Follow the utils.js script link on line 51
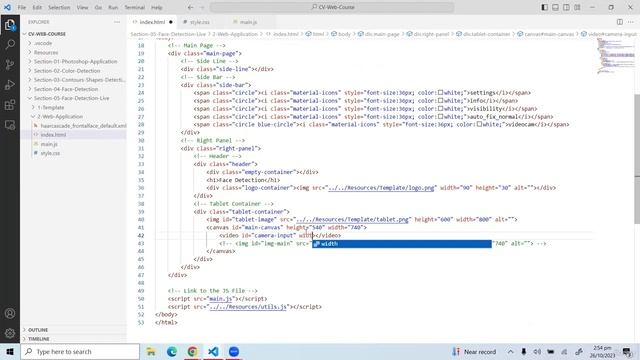This screenshot has width=640, height=360. pos(248,307)
